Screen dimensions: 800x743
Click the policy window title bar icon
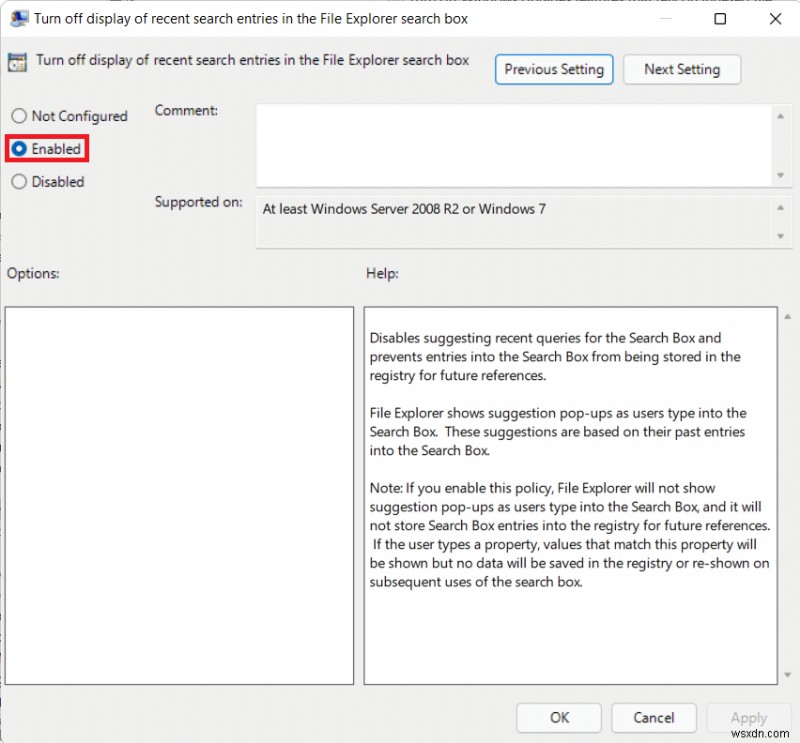tap(18, 18)
